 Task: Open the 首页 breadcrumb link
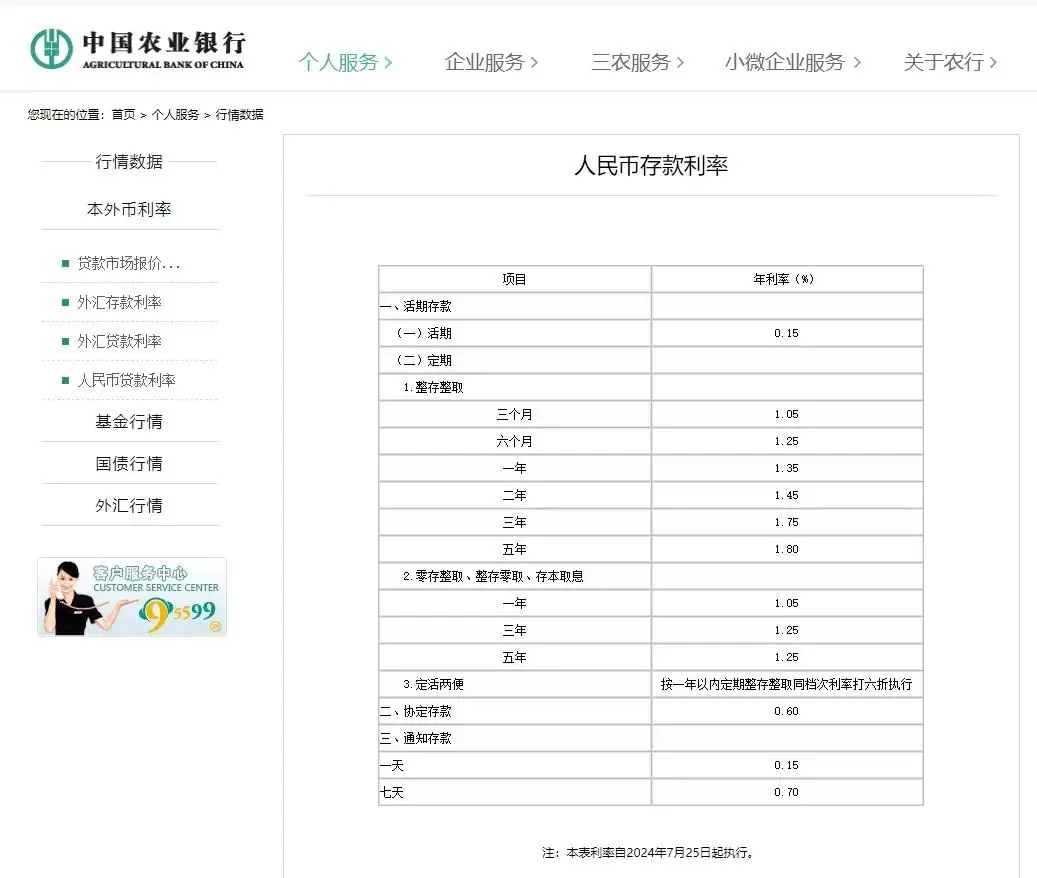(122, 114)
